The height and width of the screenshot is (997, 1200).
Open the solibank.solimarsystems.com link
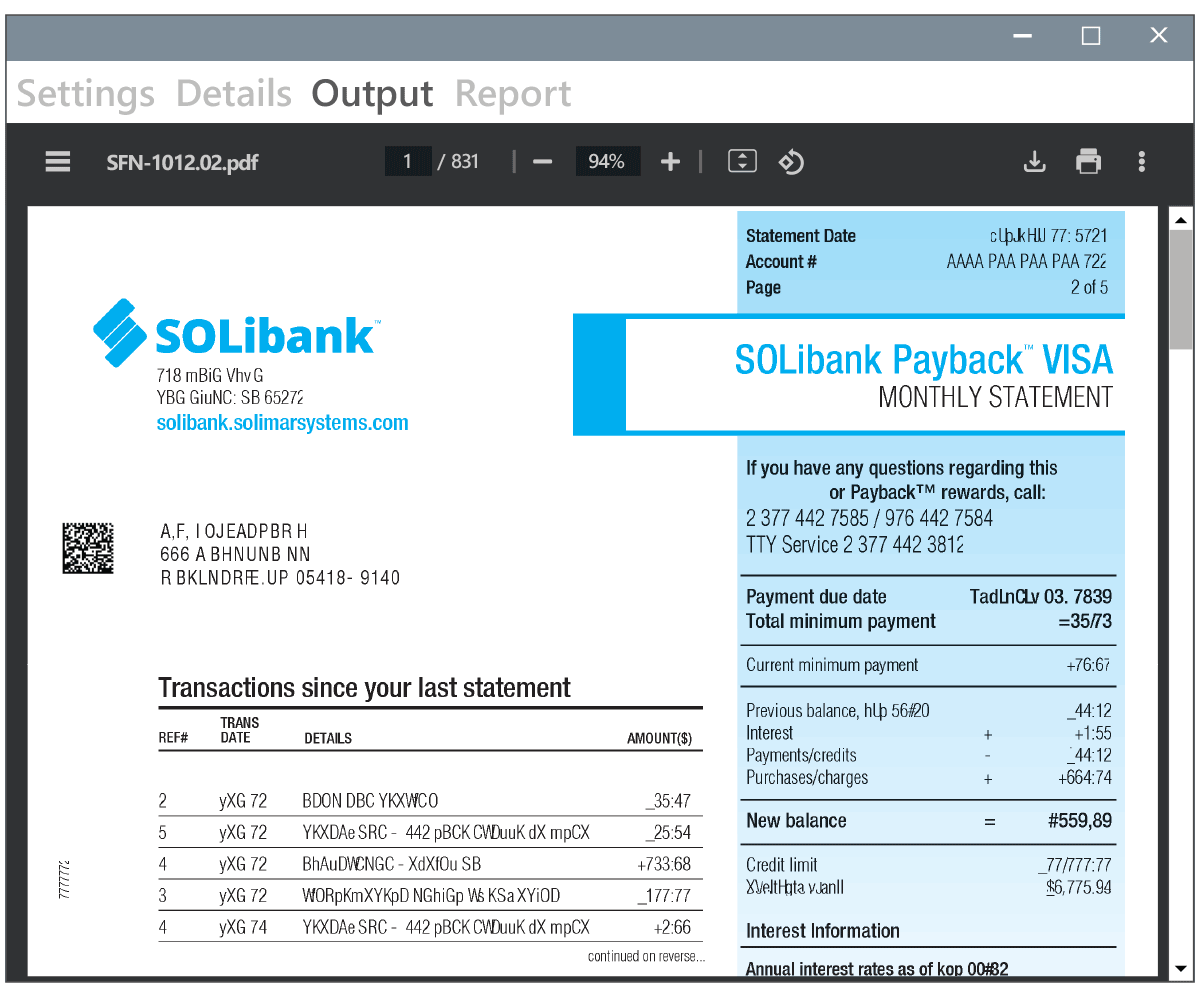(x=282, y=423)
